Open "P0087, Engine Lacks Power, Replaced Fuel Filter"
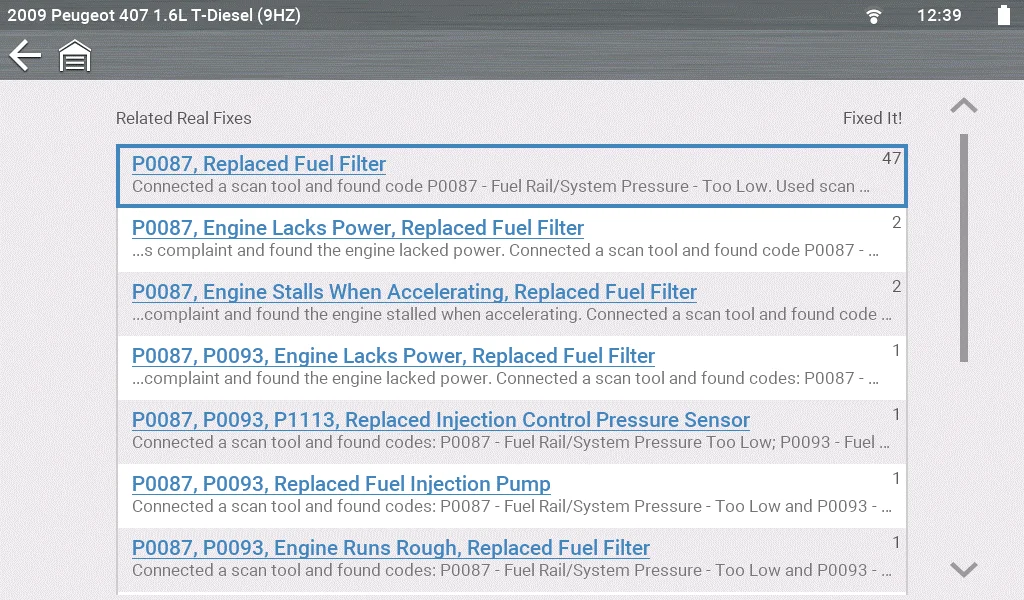1024x600 pixels. coord(358,228)
